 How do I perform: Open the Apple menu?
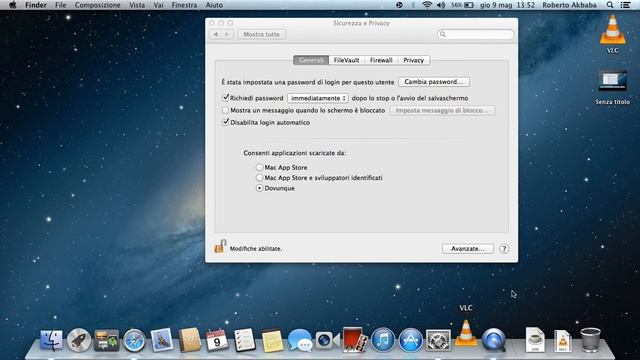tap(13, 5)
